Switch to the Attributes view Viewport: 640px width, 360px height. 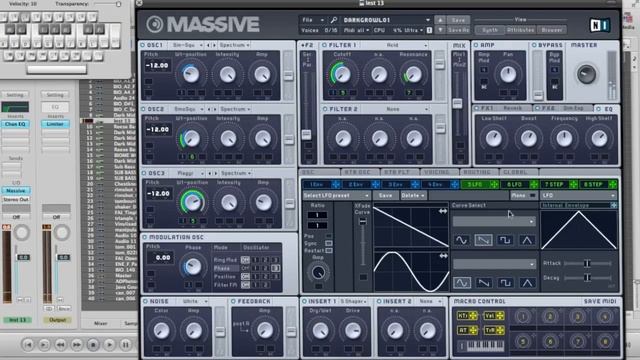520,30
